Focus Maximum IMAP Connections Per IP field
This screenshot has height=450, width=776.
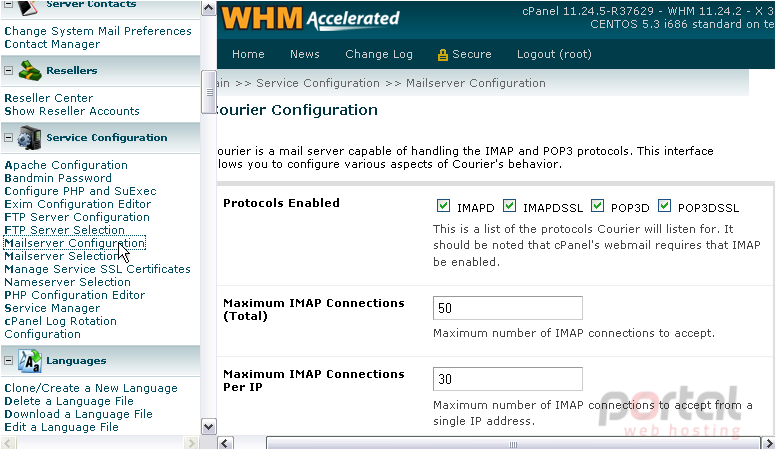(x=508, y=379)
